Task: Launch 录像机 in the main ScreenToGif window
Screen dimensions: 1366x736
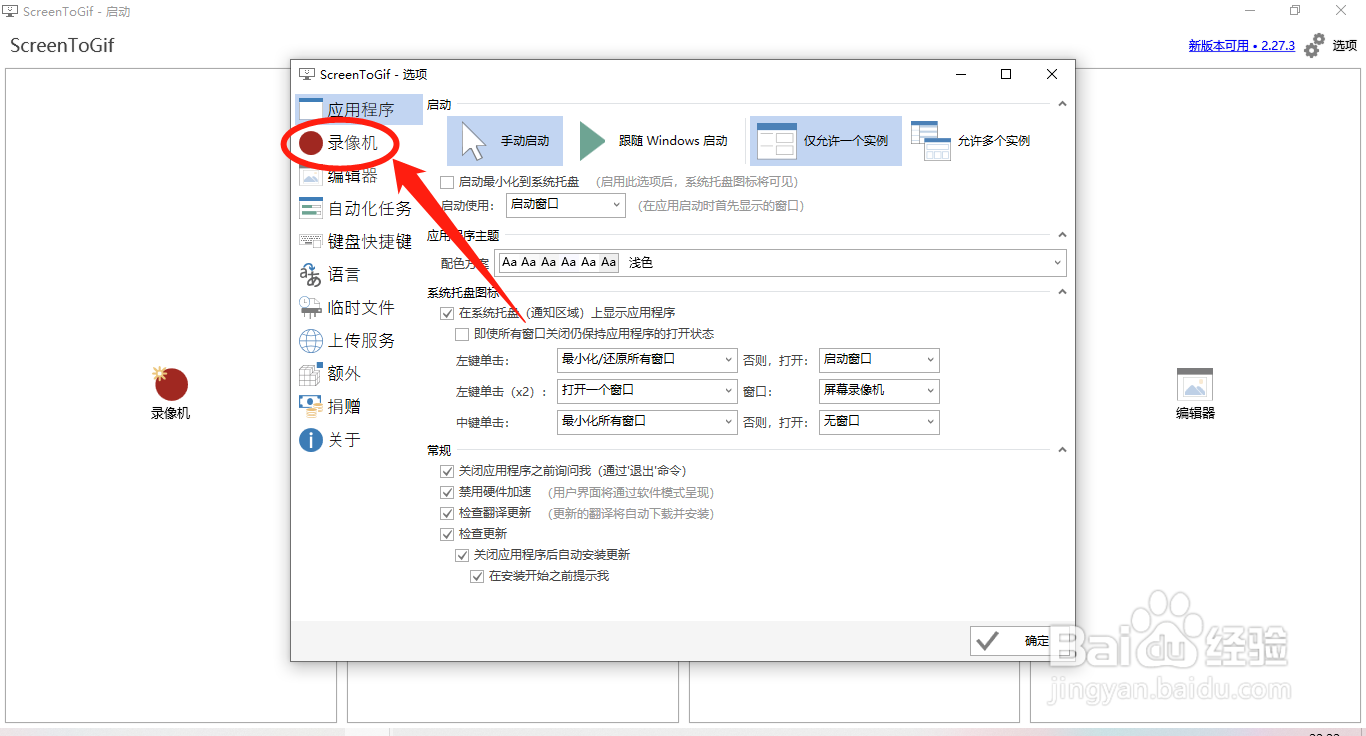Action: [171, 393]
